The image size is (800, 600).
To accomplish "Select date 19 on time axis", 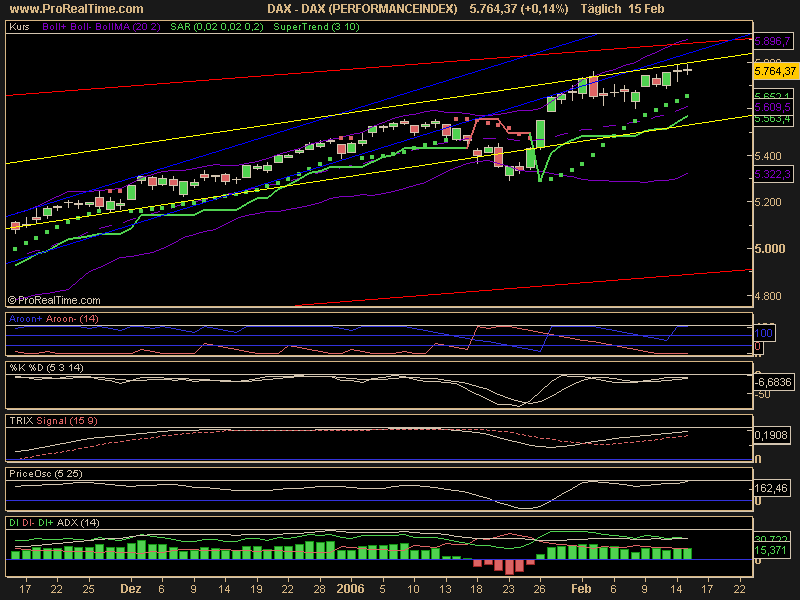I will pyautogui.click(x=256, y=589).
